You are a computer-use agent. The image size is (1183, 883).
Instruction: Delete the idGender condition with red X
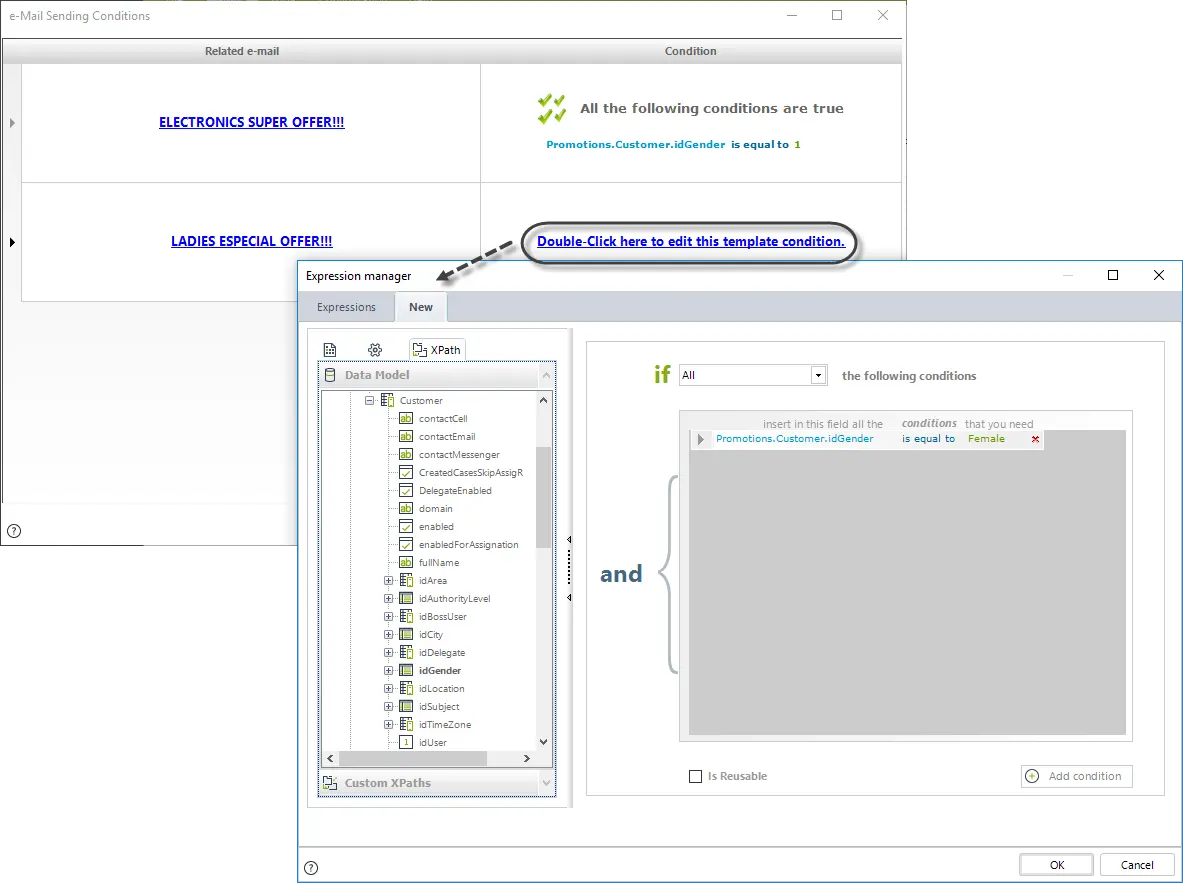click(x=1035, y=439)
